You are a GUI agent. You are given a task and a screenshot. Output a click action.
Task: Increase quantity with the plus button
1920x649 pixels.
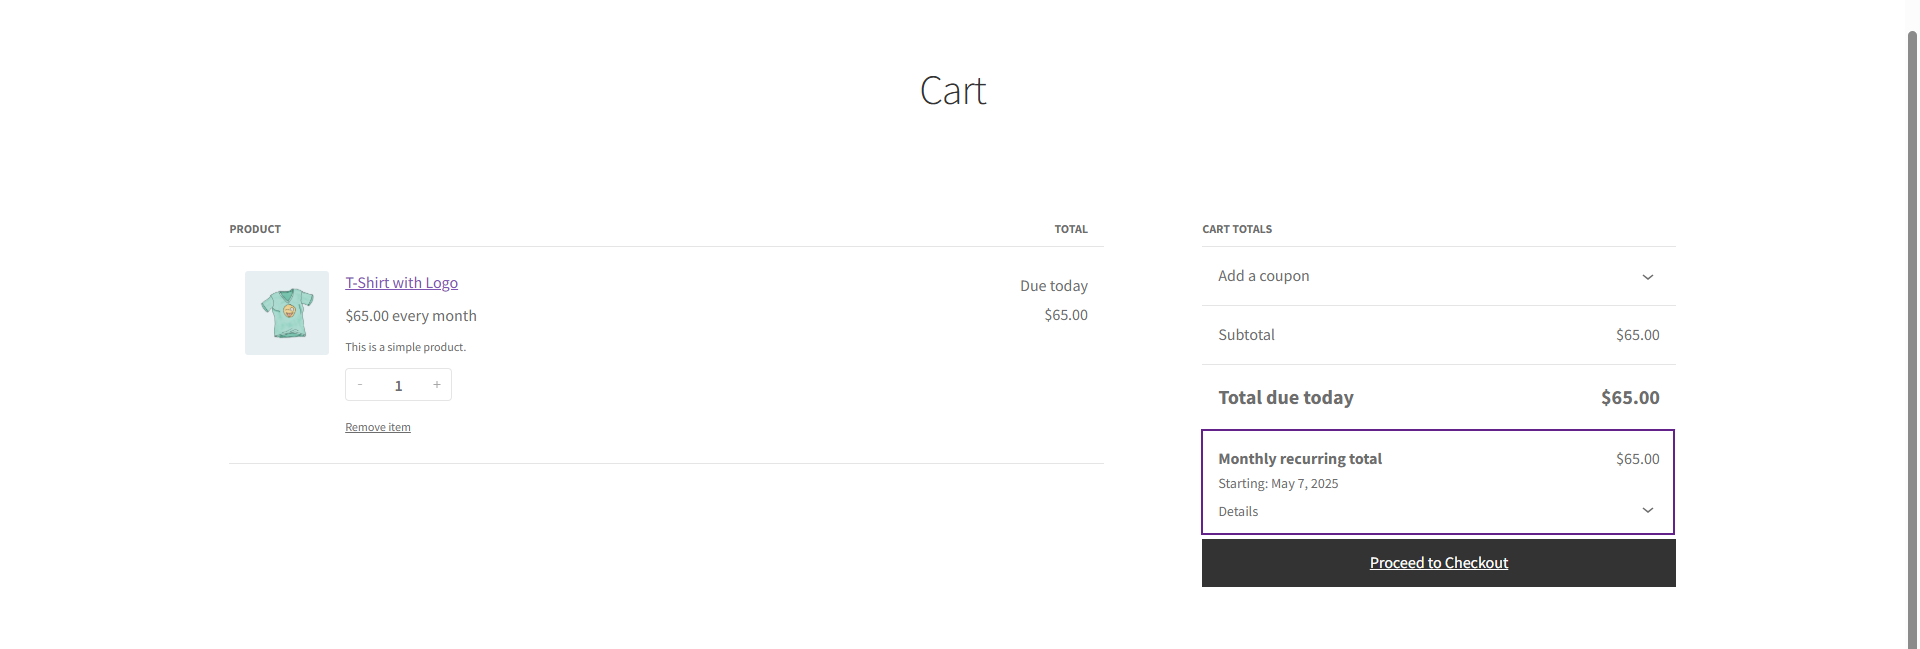(x=437, y=385)
